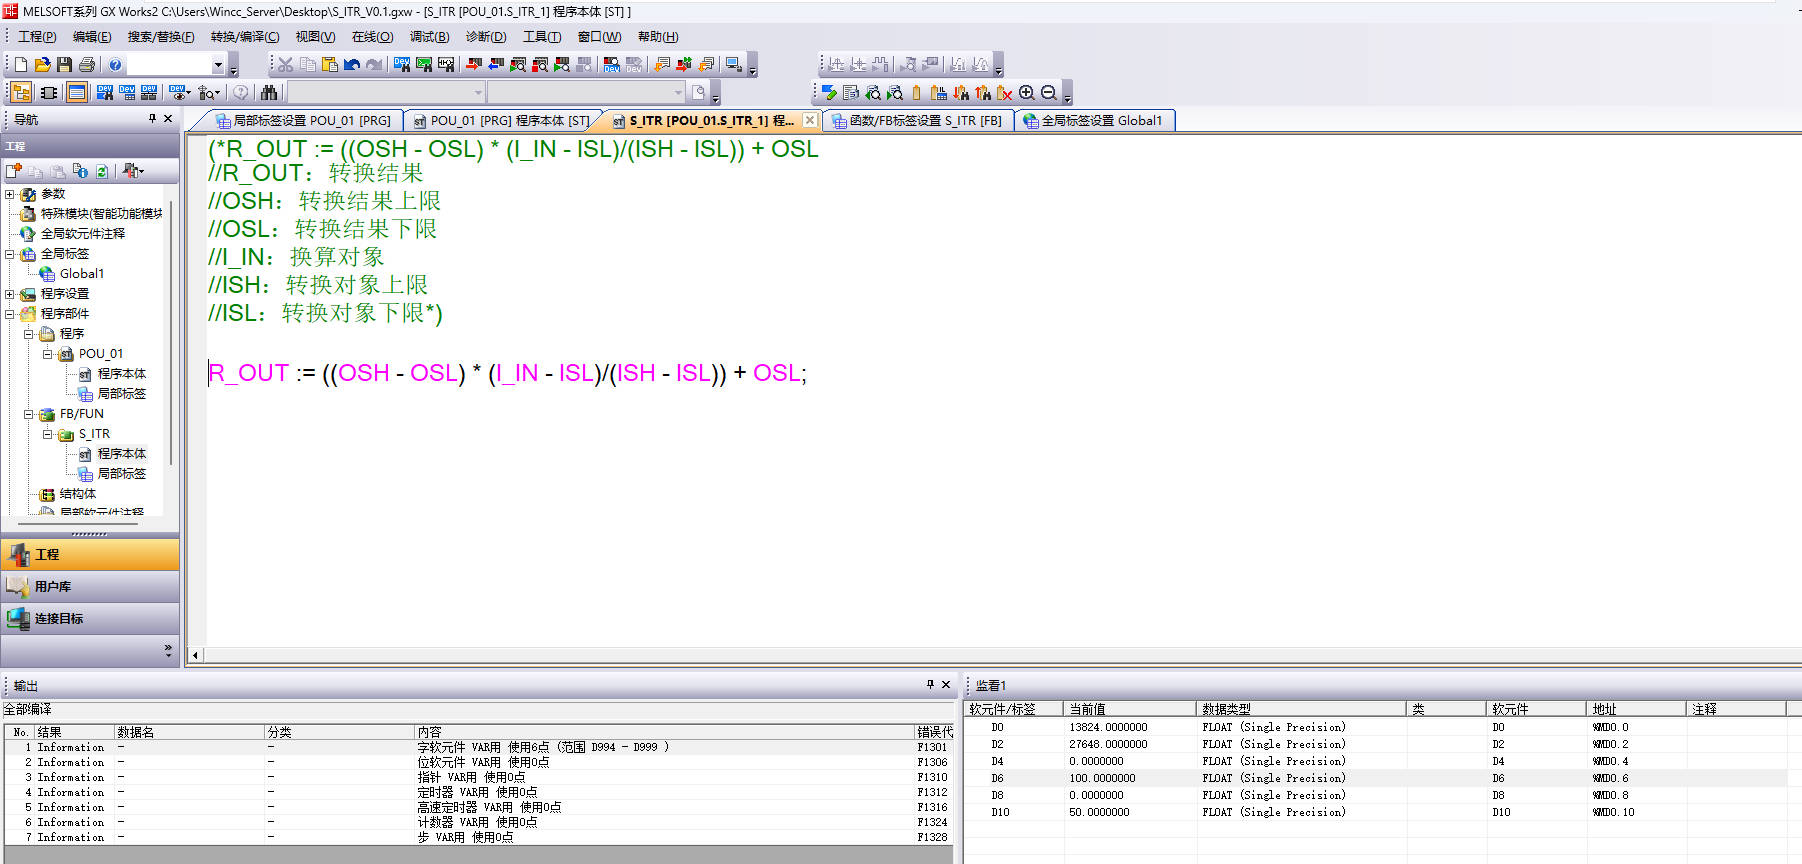Toggle pin on the 导航 navigation panel
Screen dimensions: 1802x864
pos(152,119)
